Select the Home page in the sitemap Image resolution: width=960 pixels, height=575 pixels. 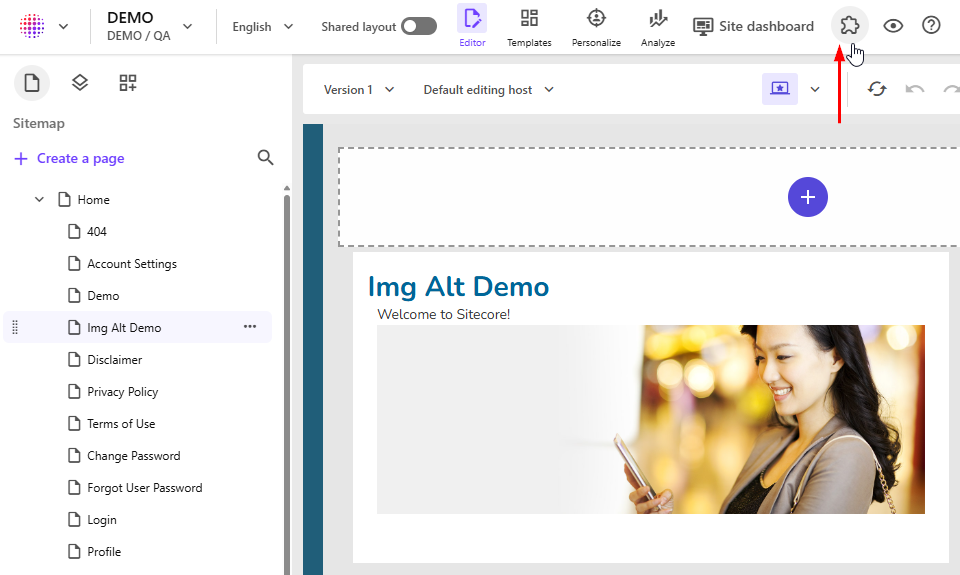point(93,200)
